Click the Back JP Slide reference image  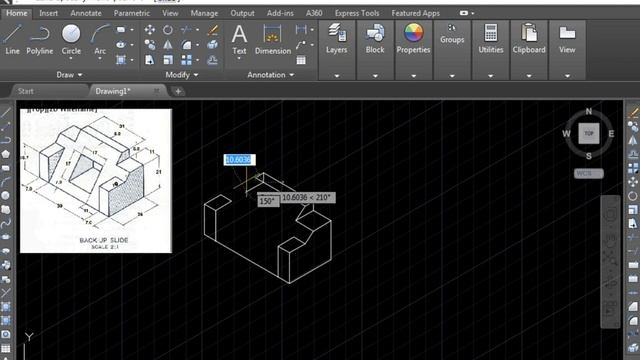point(96,180)
